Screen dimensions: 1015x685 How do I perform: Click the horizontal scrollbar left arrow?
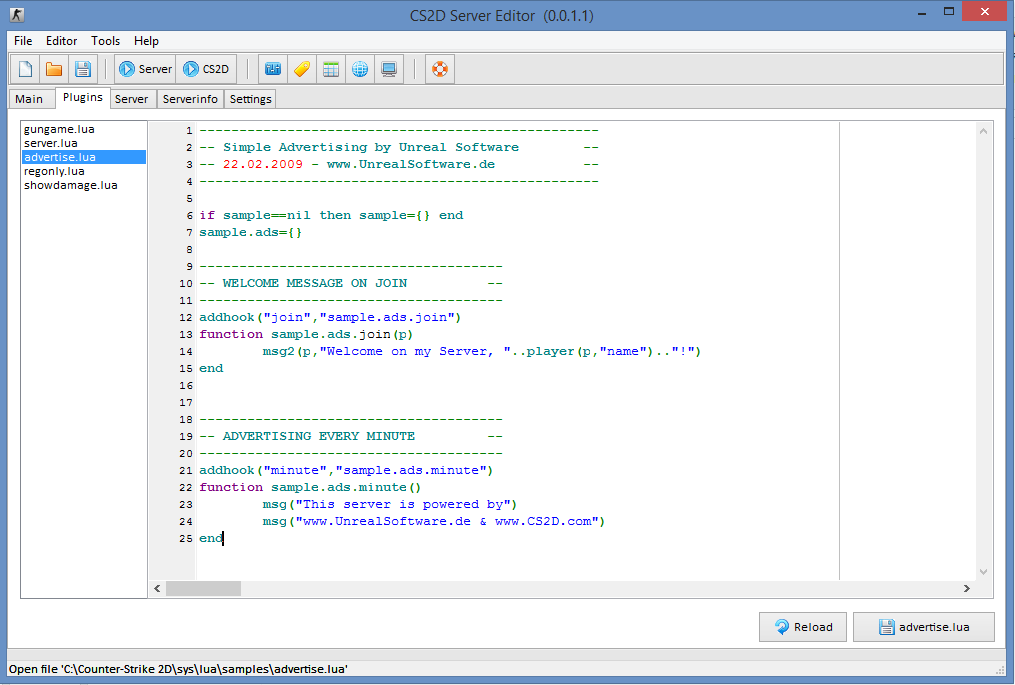[x=157, y=589]
